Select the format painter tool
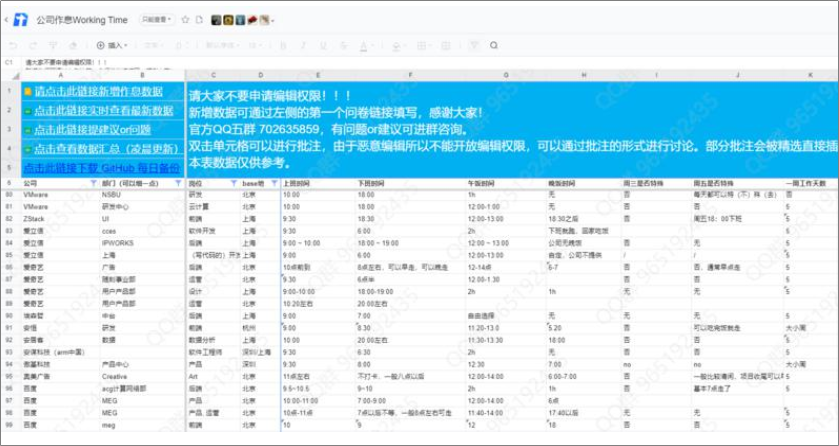This screenshot has height=446, width=839. coord(53,45)
